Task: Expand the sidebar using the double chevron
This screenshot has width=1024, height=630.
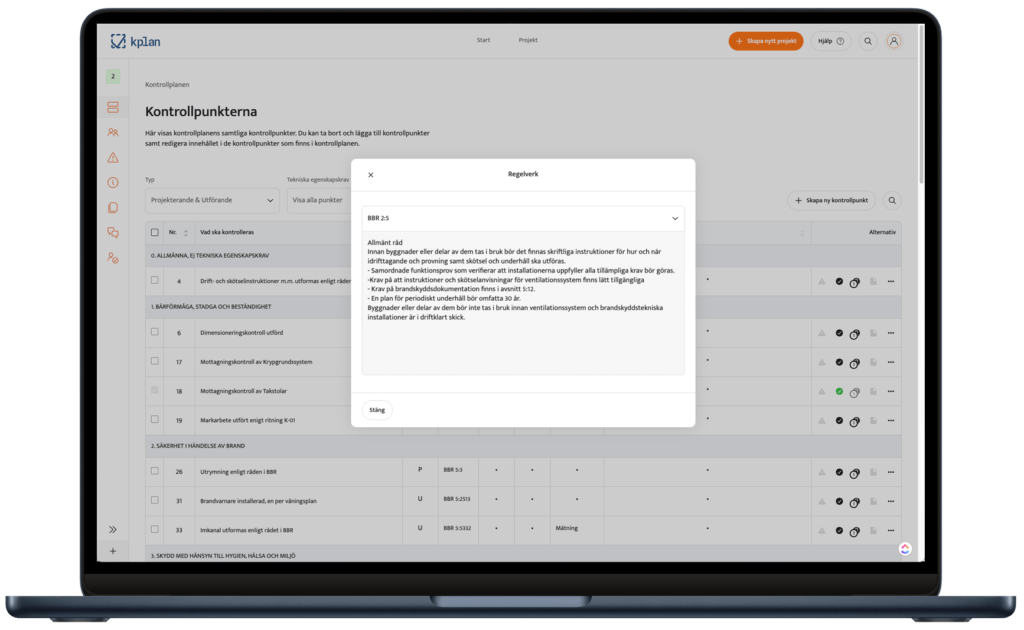Action: (x=113, y=529)
